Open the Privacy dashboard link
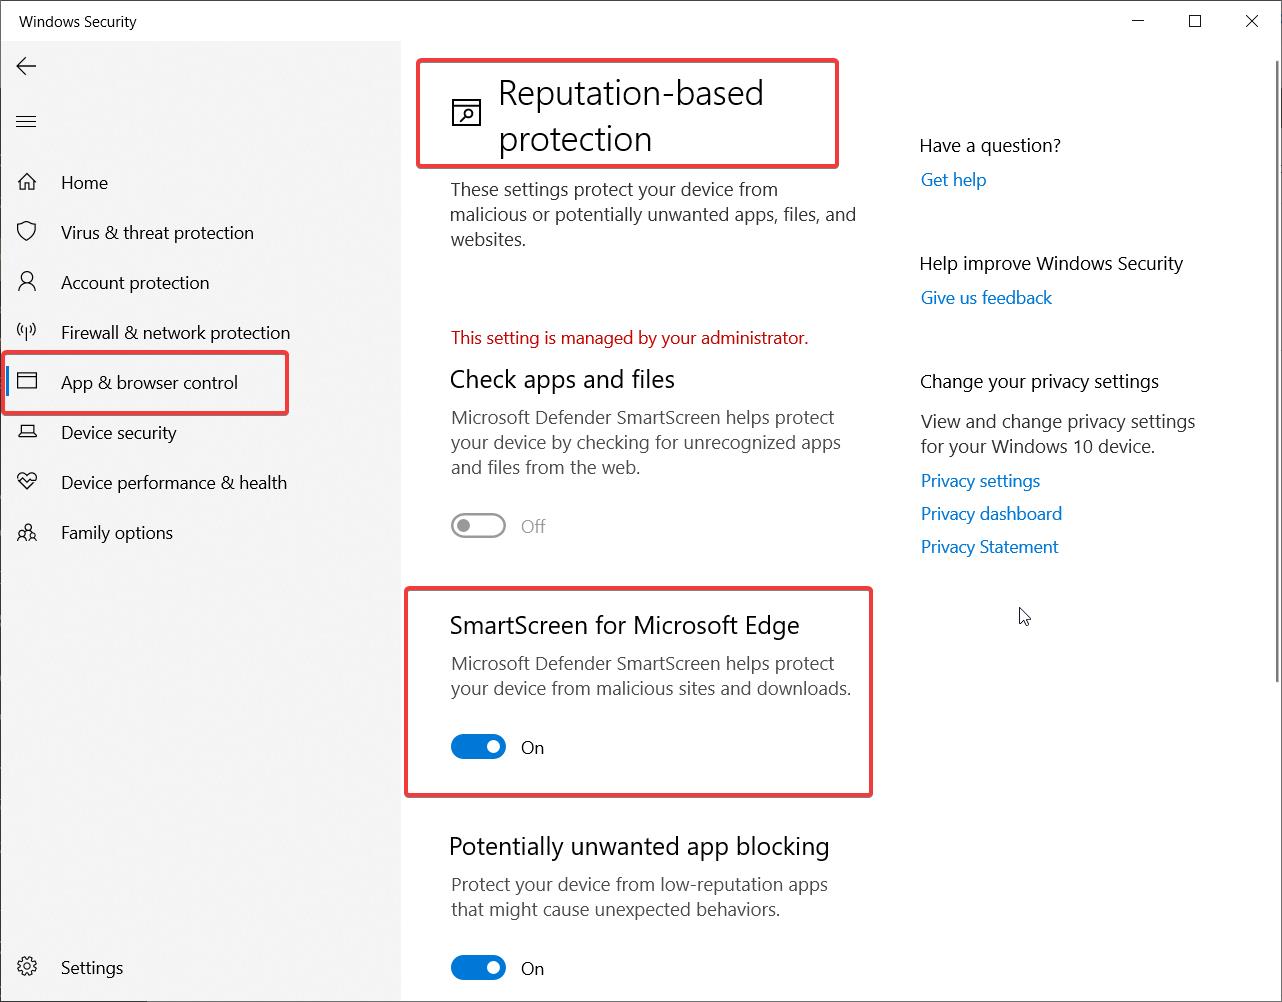1282x1002 pixels. (991, 514)
